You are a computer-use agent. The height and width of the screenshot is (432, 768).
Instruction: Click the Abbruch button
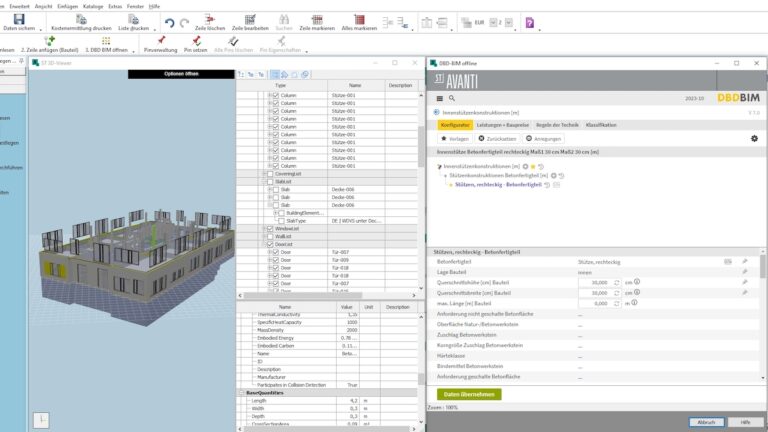[x=707, y=422]
